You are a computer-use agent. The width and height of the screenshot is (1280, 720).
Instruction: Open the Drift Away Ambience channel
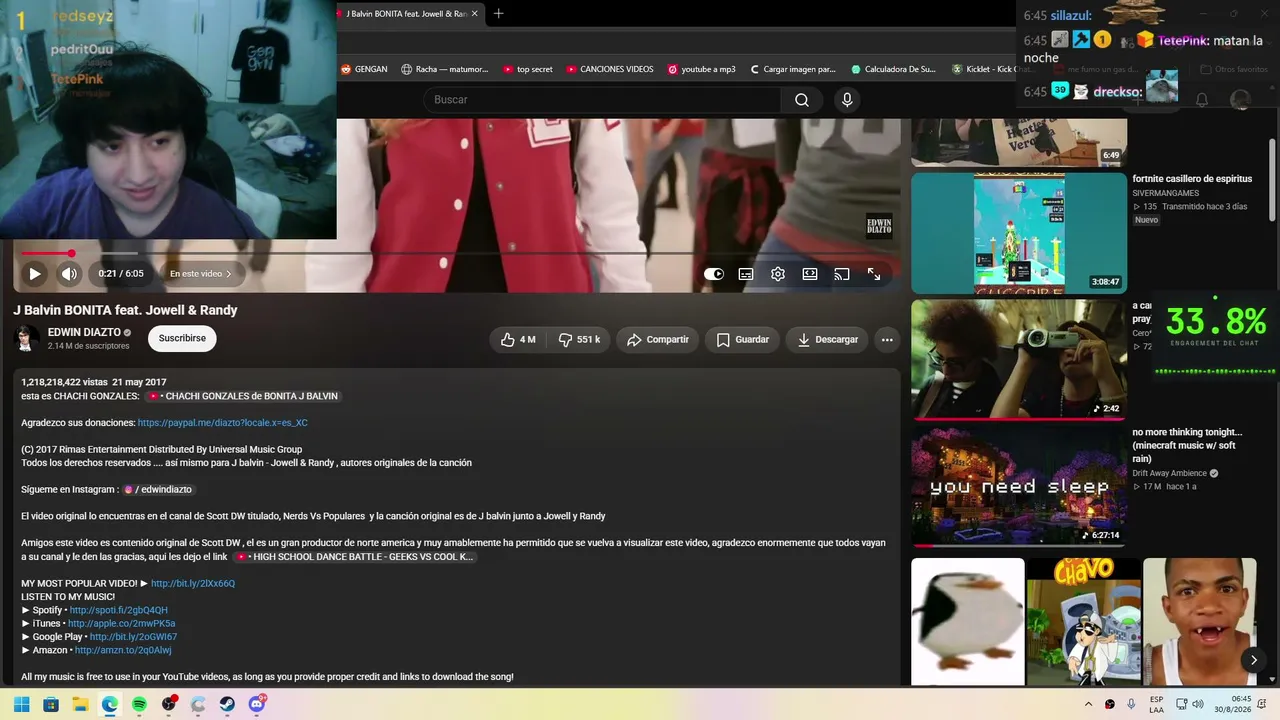pos(1169,473)
